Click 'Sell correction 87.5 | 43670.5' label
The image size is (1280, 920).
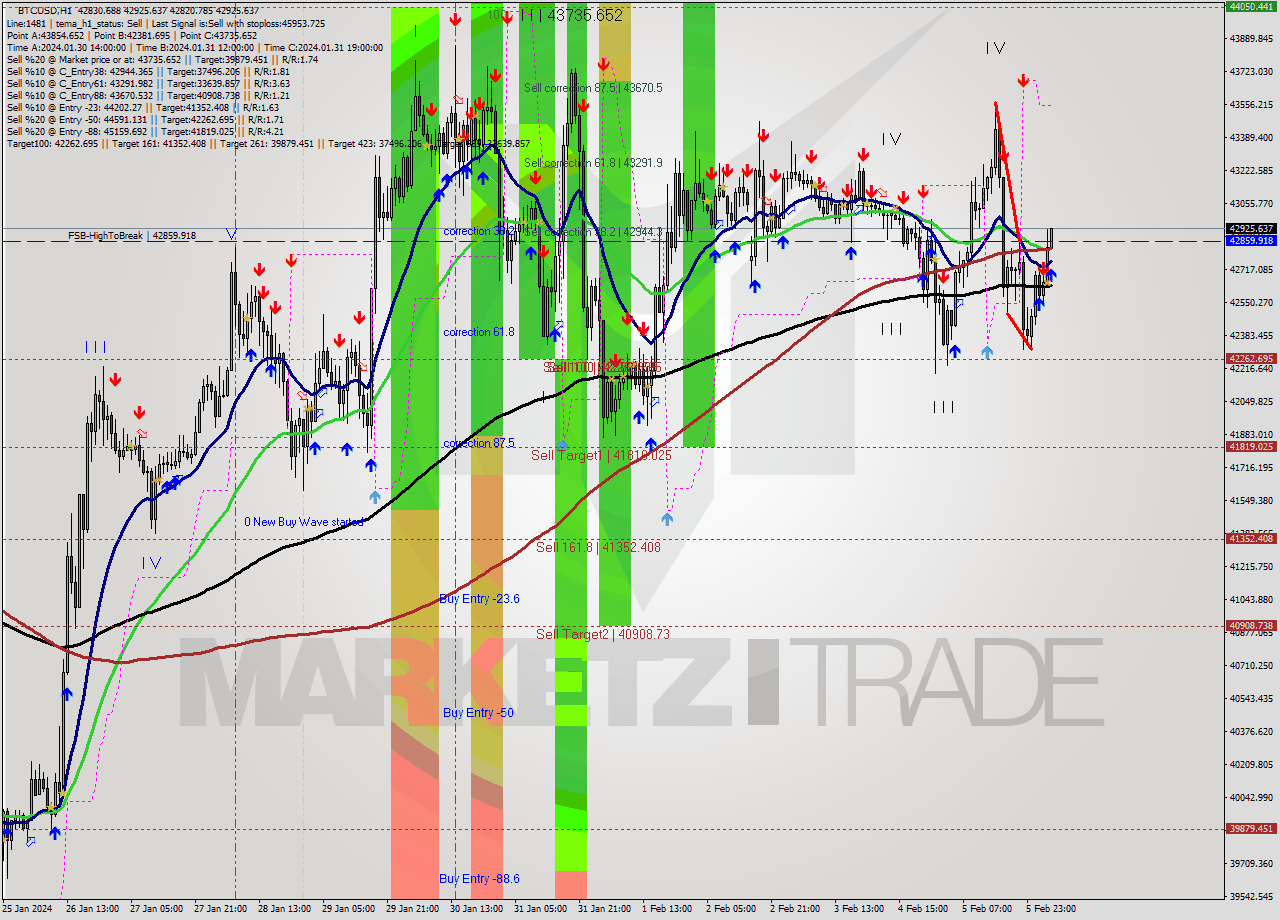[x=593, y=88]
